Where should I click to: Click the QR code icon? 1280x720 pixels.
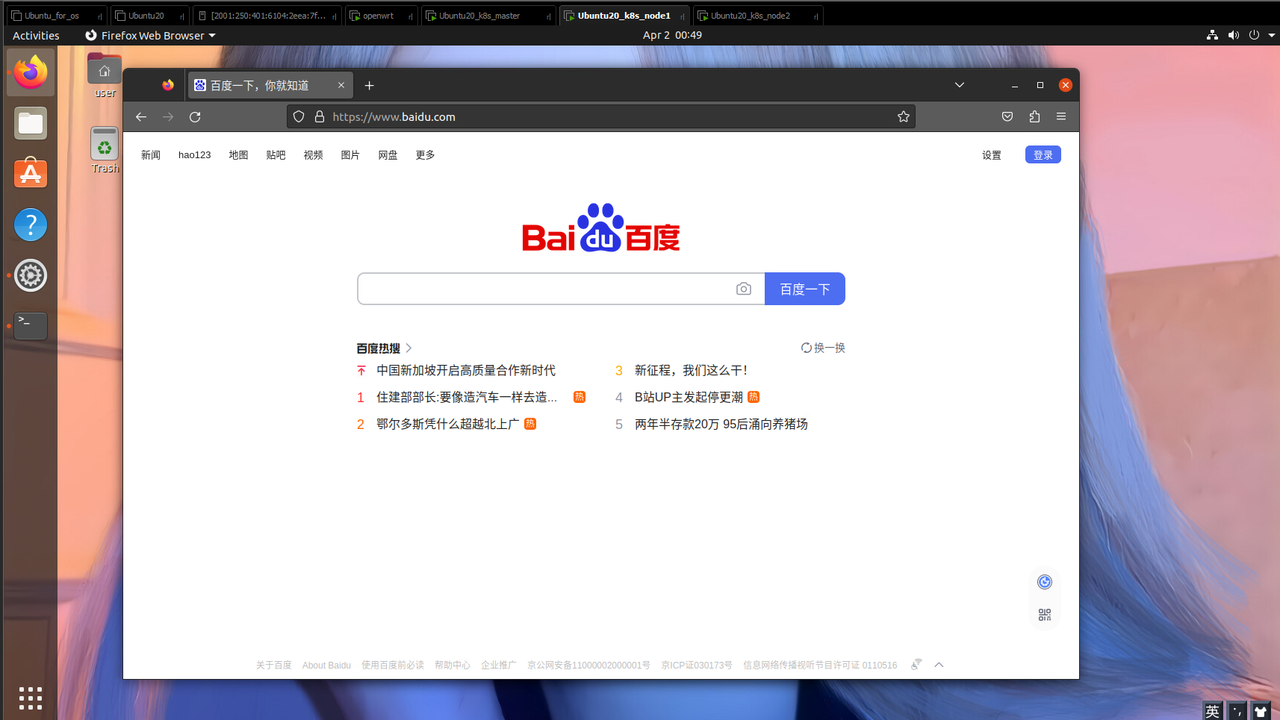1044,615
